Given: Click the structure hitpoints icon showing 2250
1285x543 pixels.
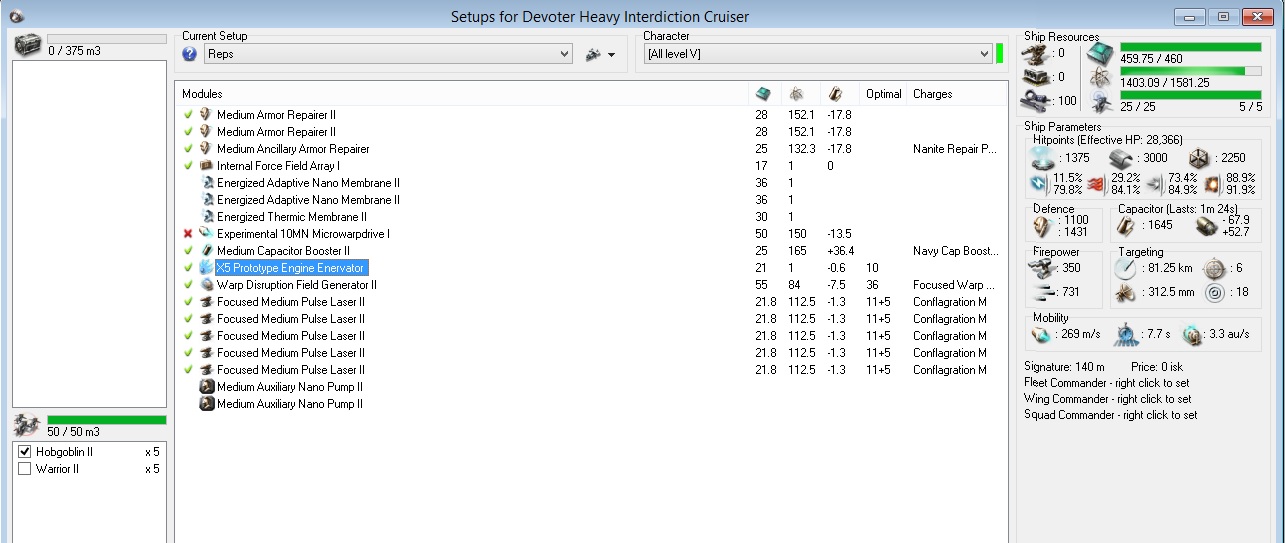Looking at the screenshot, I should click(1197, 160).
